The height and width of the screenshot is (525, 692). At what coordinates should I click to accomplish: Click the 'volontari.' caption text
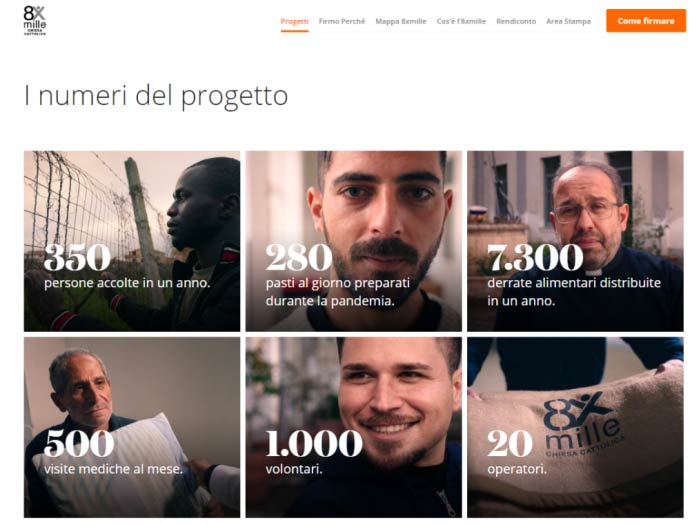coord(294,469)
